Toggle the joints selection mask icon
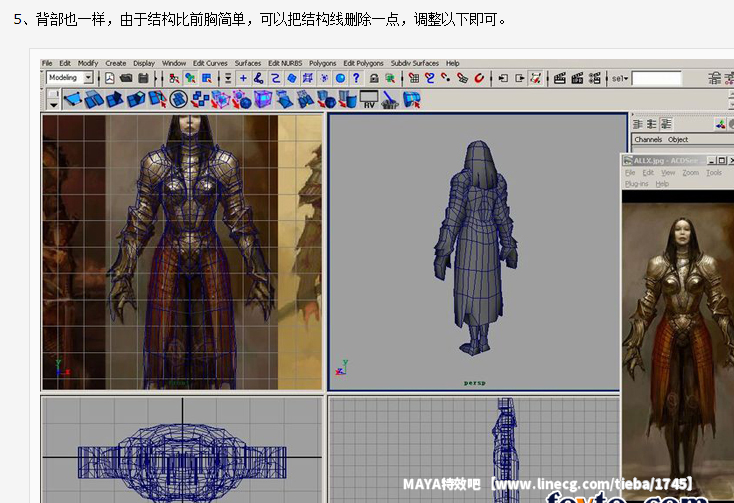 pyautogui.click(x=259, y=78)
